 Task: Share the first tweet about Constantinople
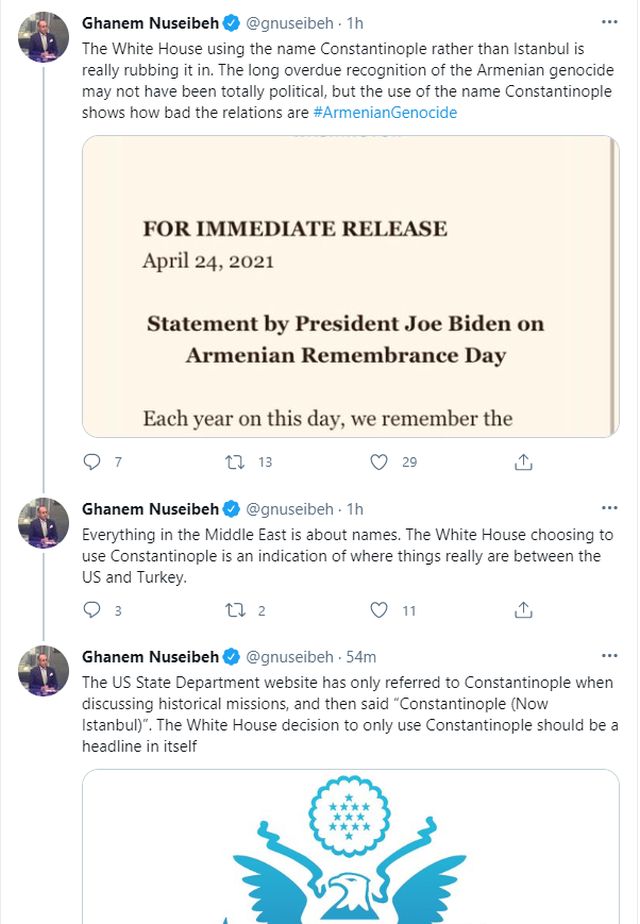[x=523, y=462]
